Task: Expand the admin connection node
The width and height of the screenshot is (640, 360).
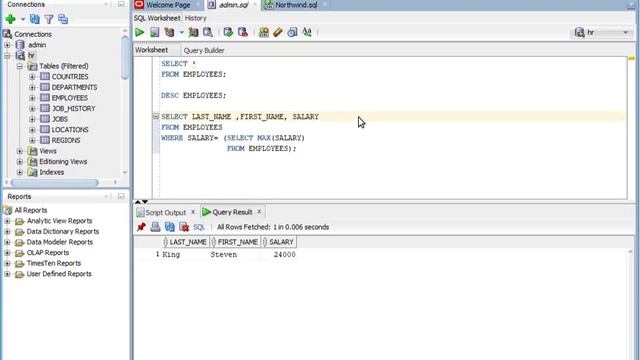Action: point(7,45)
